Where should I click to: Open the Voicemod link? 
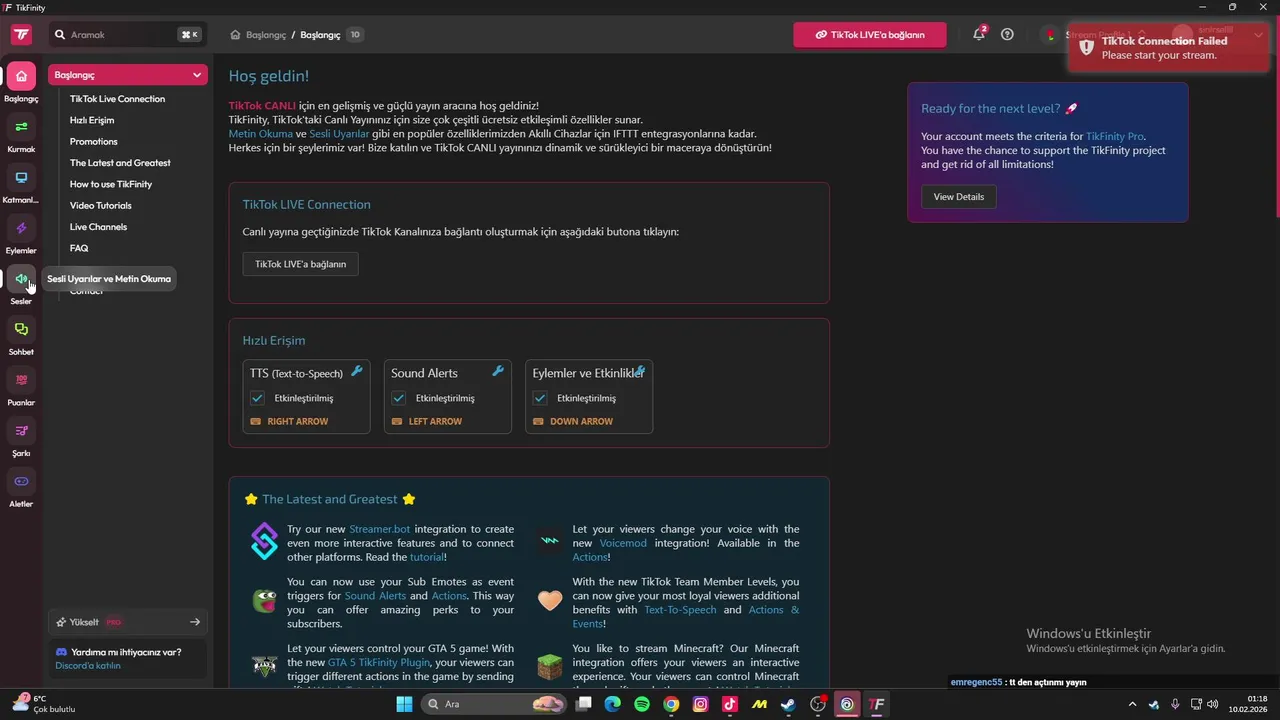623,543
